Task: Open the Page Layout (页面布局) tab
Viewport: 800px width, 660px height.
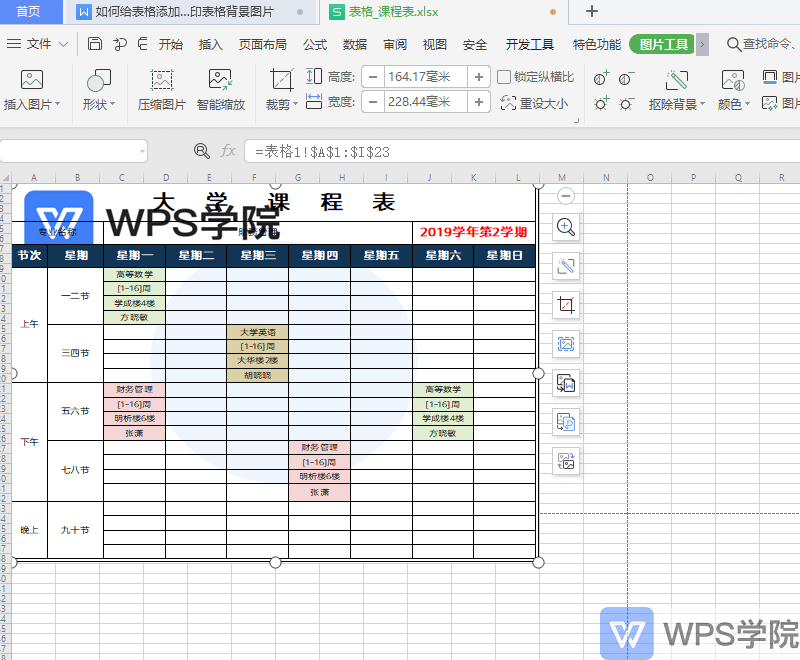Action: (x=263, y=44)
